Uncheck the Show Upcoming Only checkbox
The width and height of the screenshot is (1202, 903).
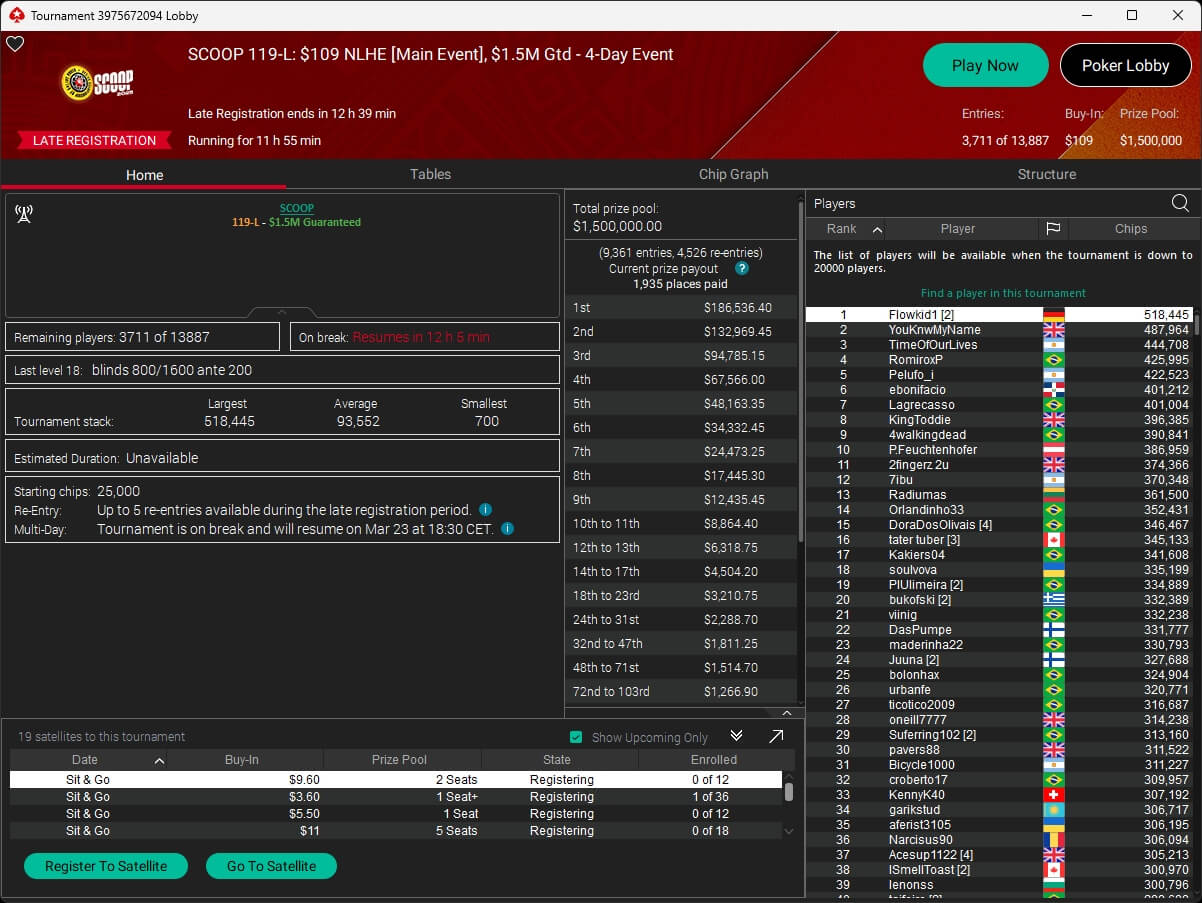coord(576,738)
